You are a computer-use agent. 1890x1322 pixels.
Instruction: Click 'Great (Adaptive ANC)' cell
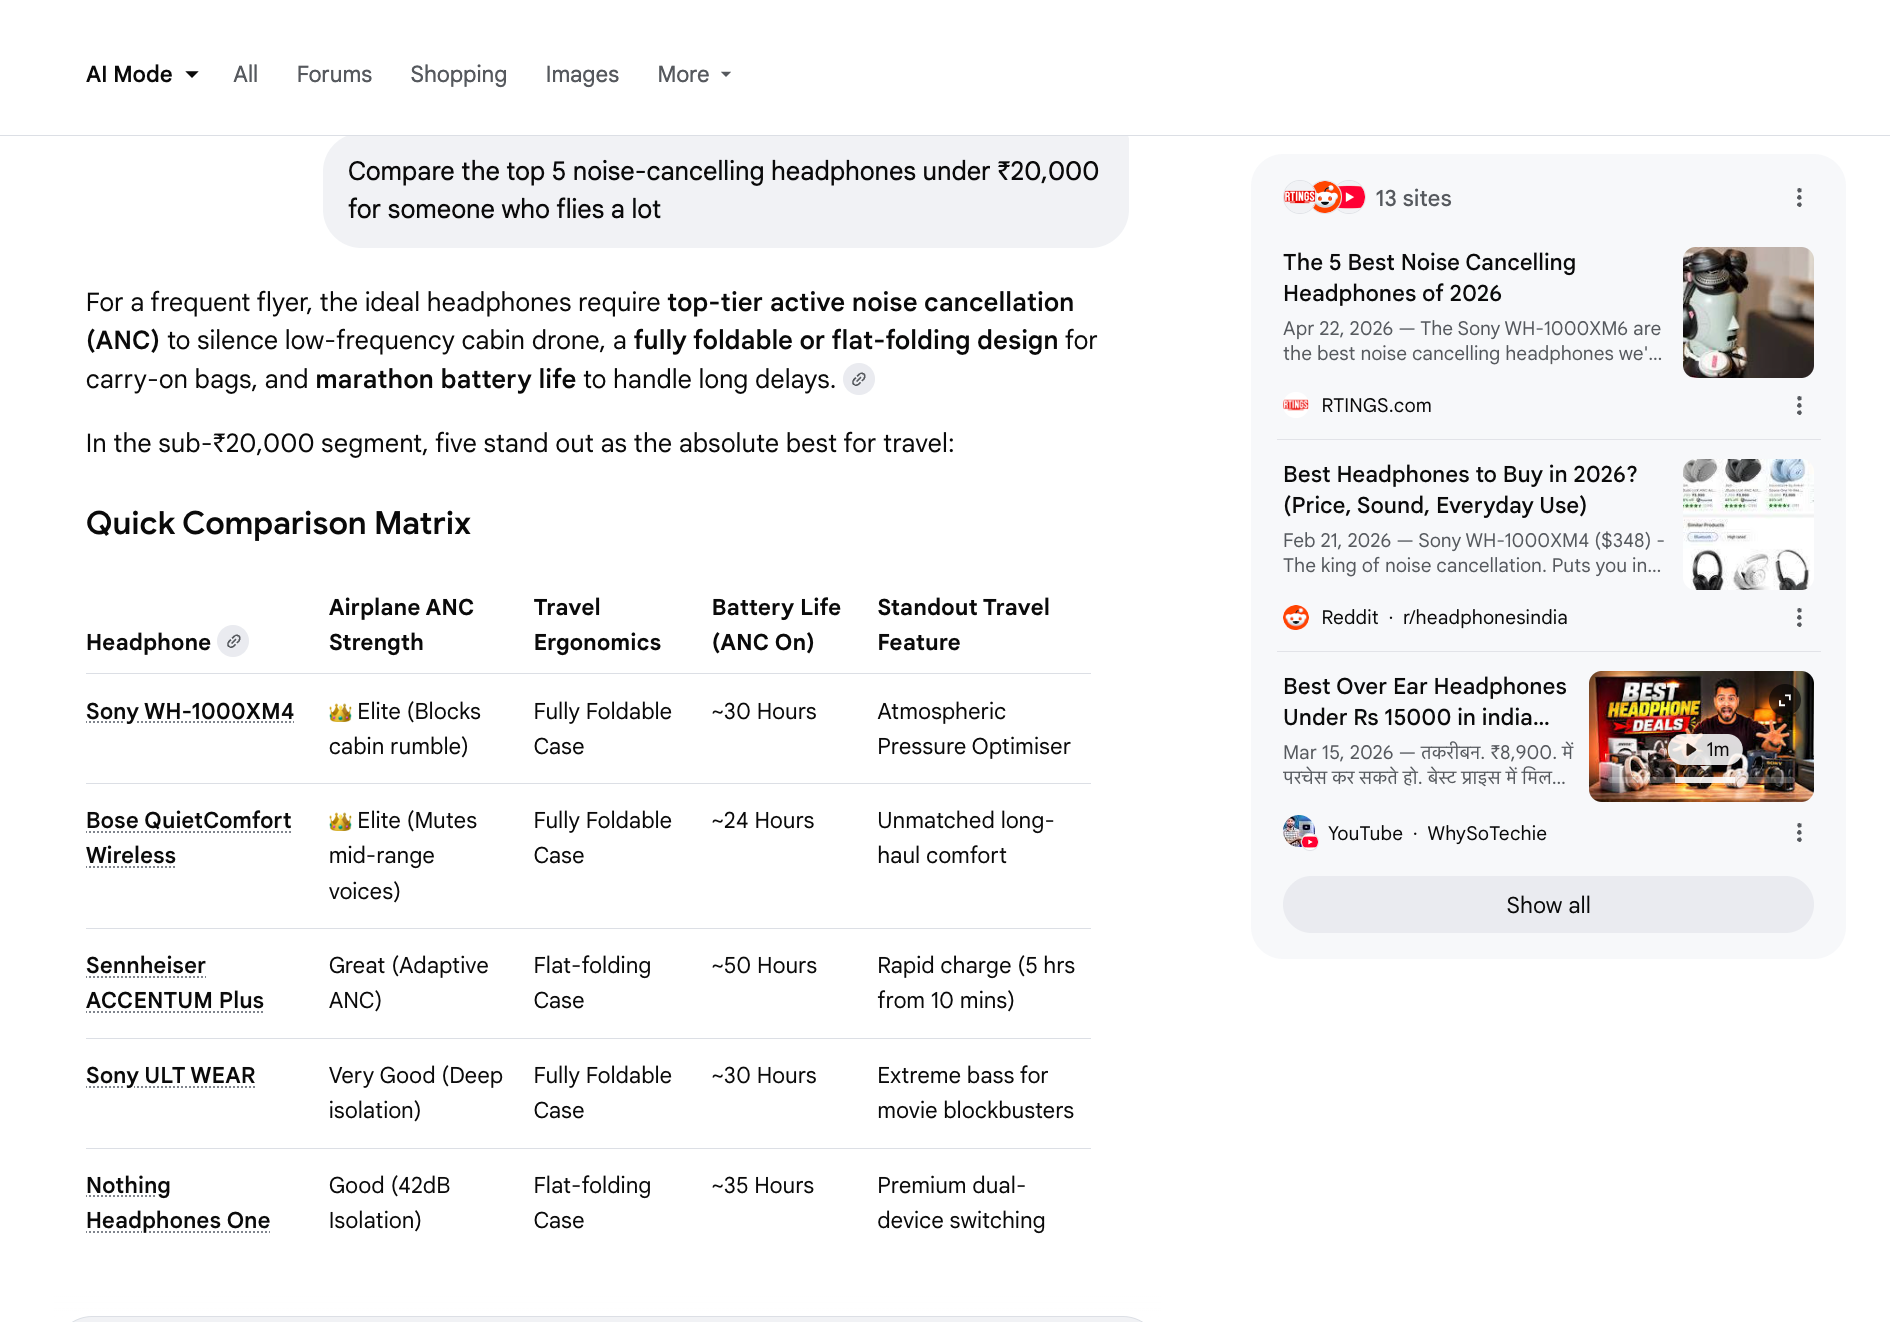(409, 983)
